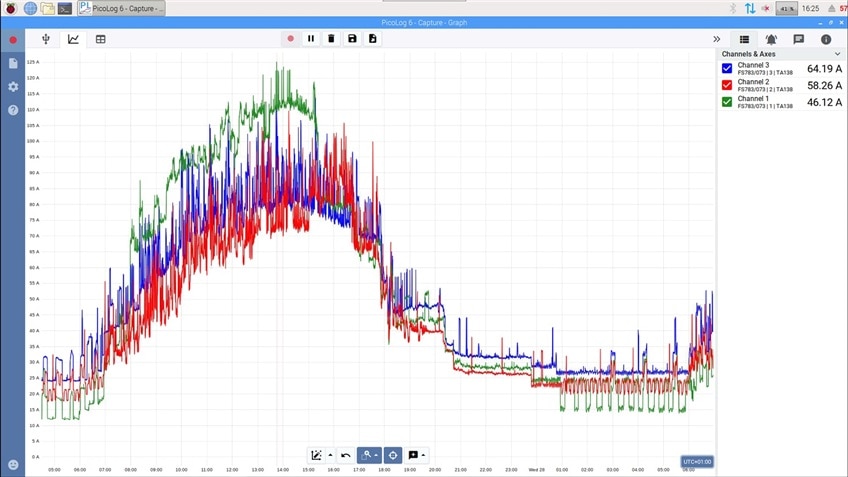Click the UTC+01:00 timezone button
This screenshot has height=477, width=848.
pyautogui.click(x=696, y=462)
